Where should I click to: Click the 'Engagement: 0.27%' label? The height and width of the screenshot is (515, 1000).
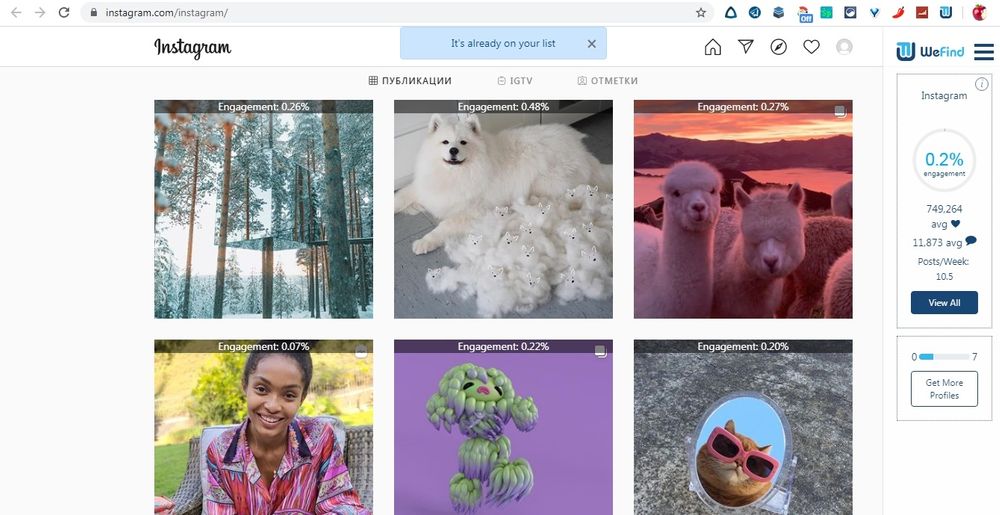click(x=743, y=106)
